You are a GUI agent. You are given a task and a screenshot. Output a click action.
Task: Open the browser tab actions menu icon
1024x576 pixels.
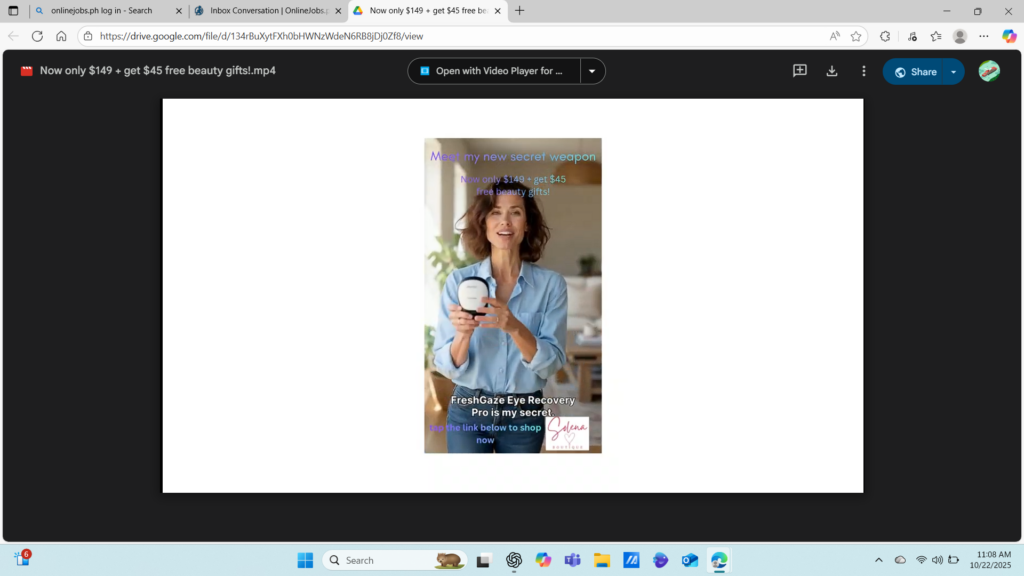(13, 10)
